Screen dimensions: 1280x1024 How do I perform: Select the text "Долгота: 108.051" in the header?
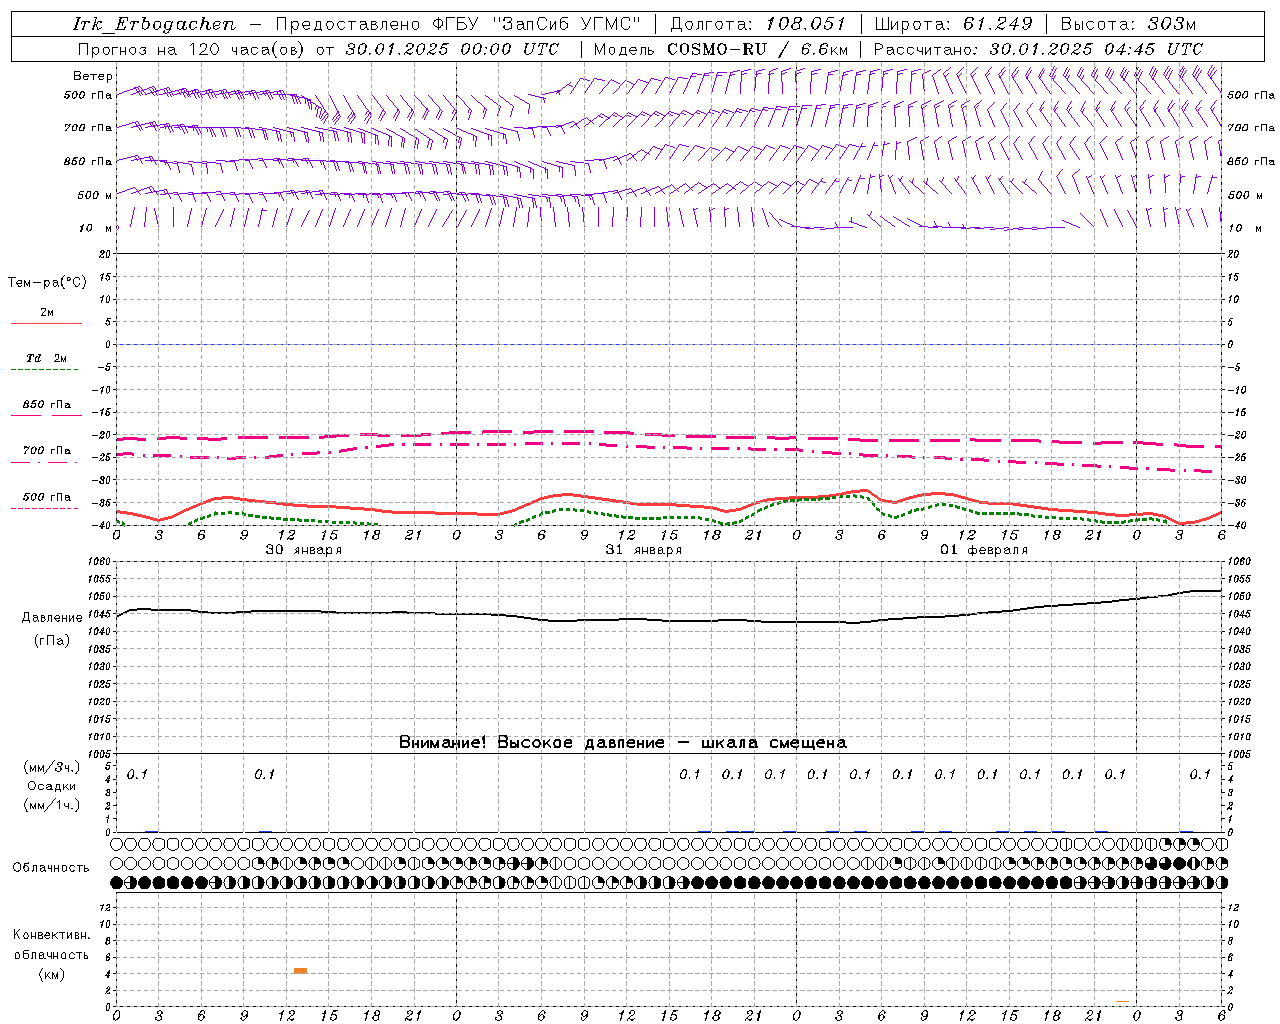pos(758,24)
